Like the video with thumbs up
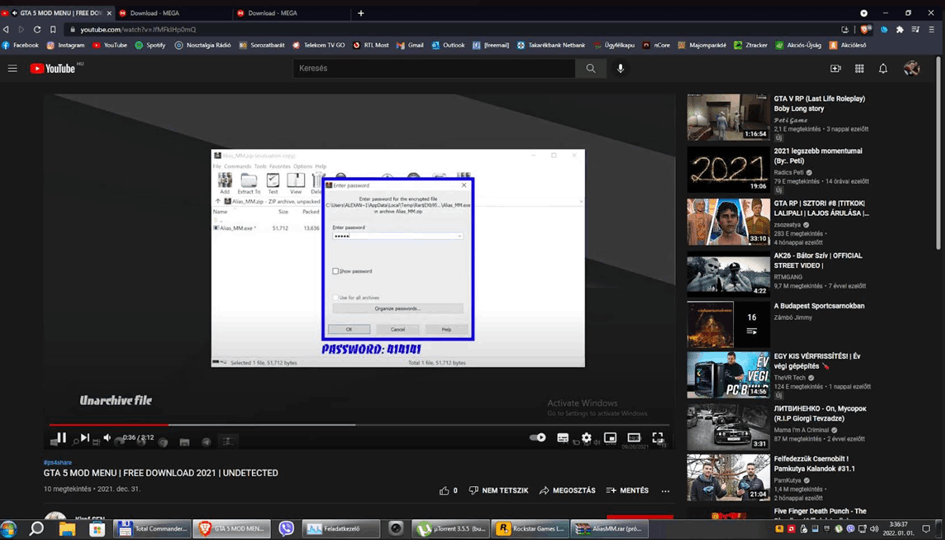Screen dimensions: 945x540 coord(445,491)
